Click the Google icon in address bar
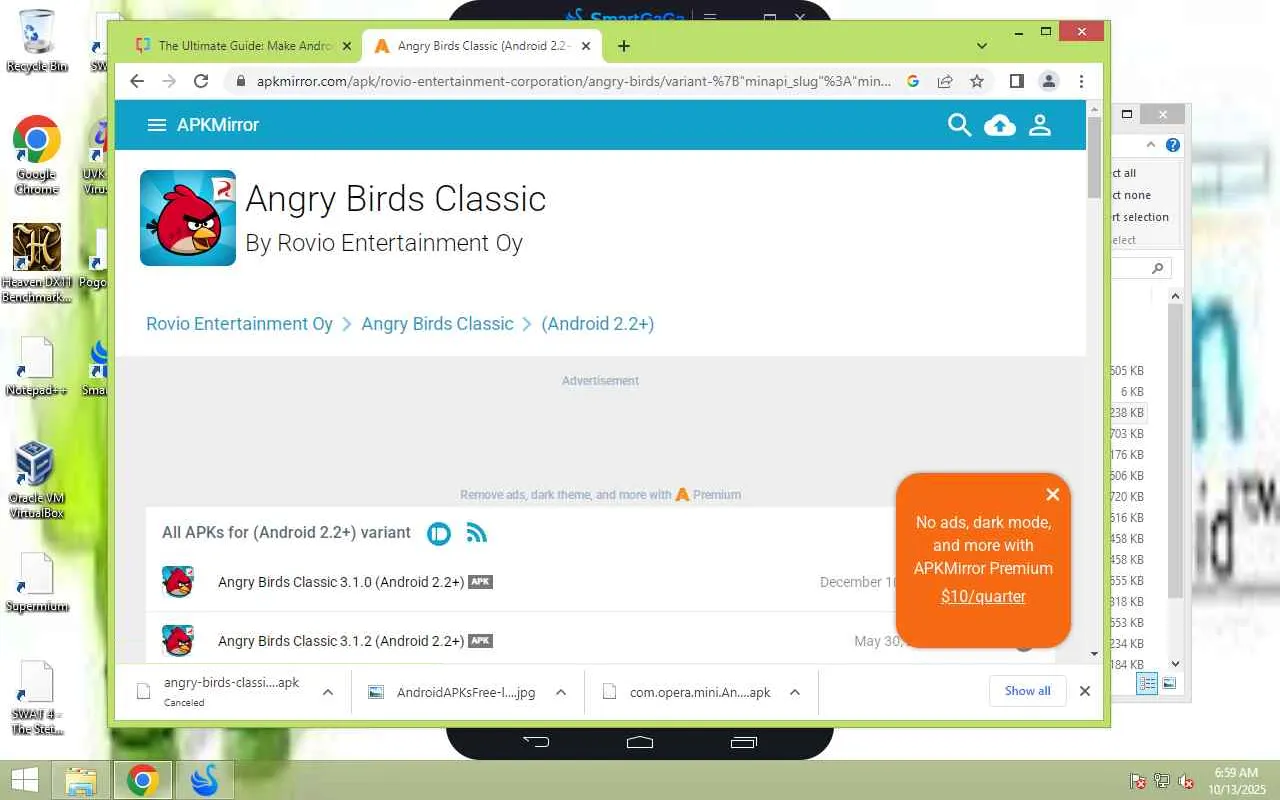The width and height of the screenshot is (1280, 800). (913, 81)
